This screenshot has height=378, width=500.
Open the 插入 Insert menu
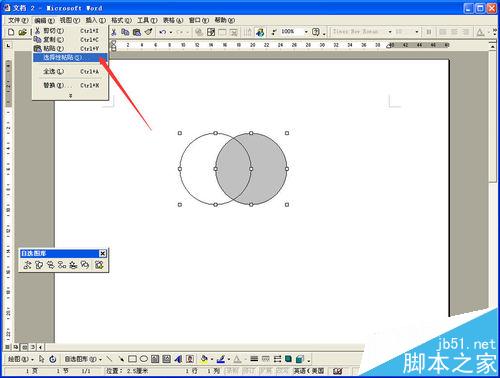coord(95,20)
